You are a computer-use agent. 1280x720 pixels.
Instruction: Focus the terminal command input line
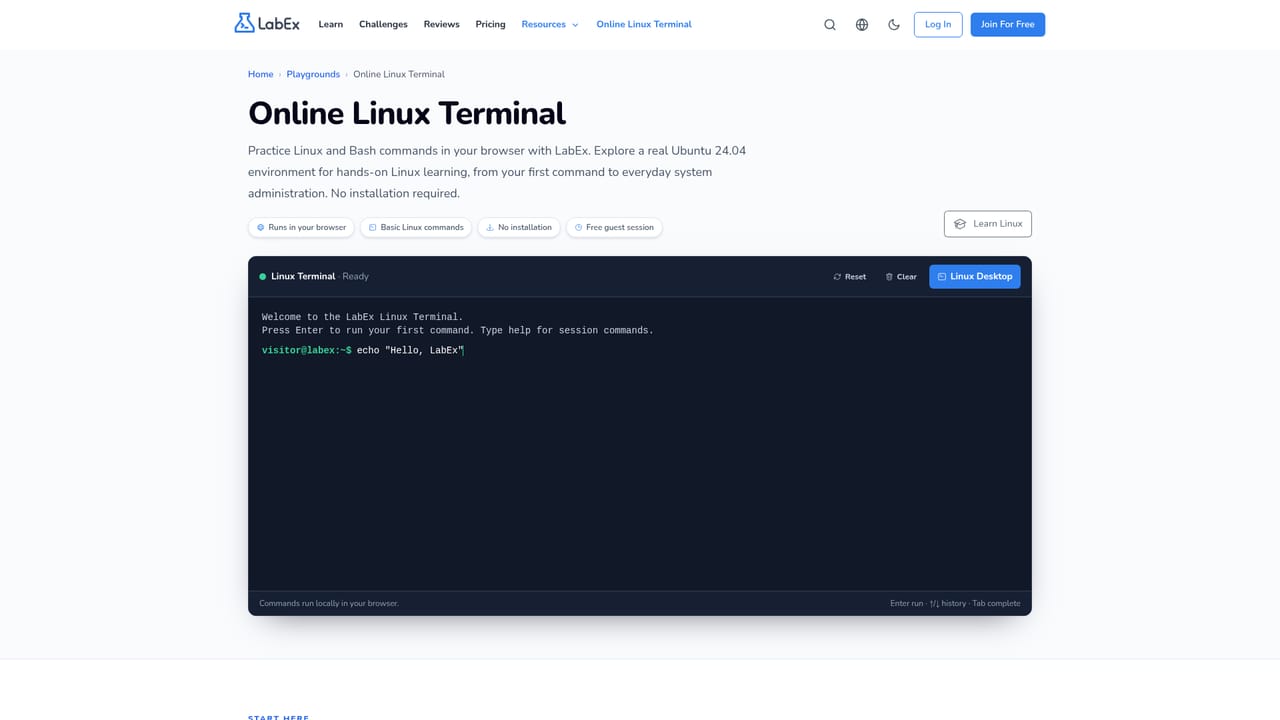[x=640, y=350]
